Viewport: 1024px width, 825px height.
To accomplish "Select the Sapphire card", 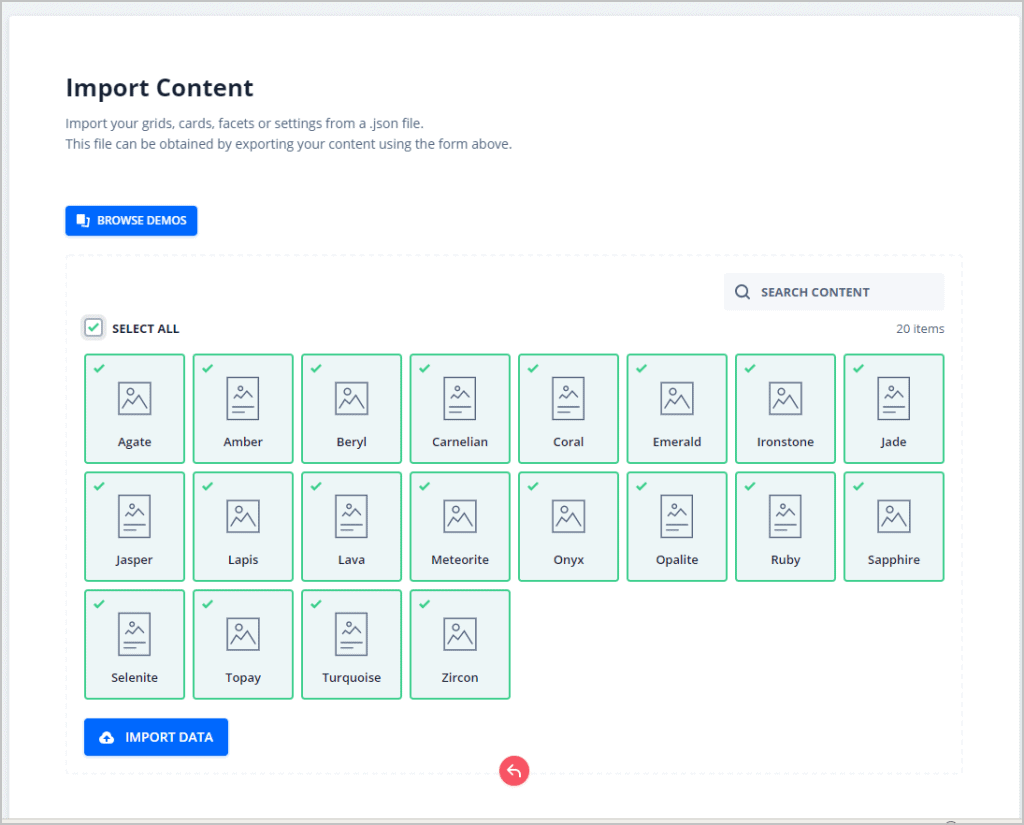I will point(893,527).
